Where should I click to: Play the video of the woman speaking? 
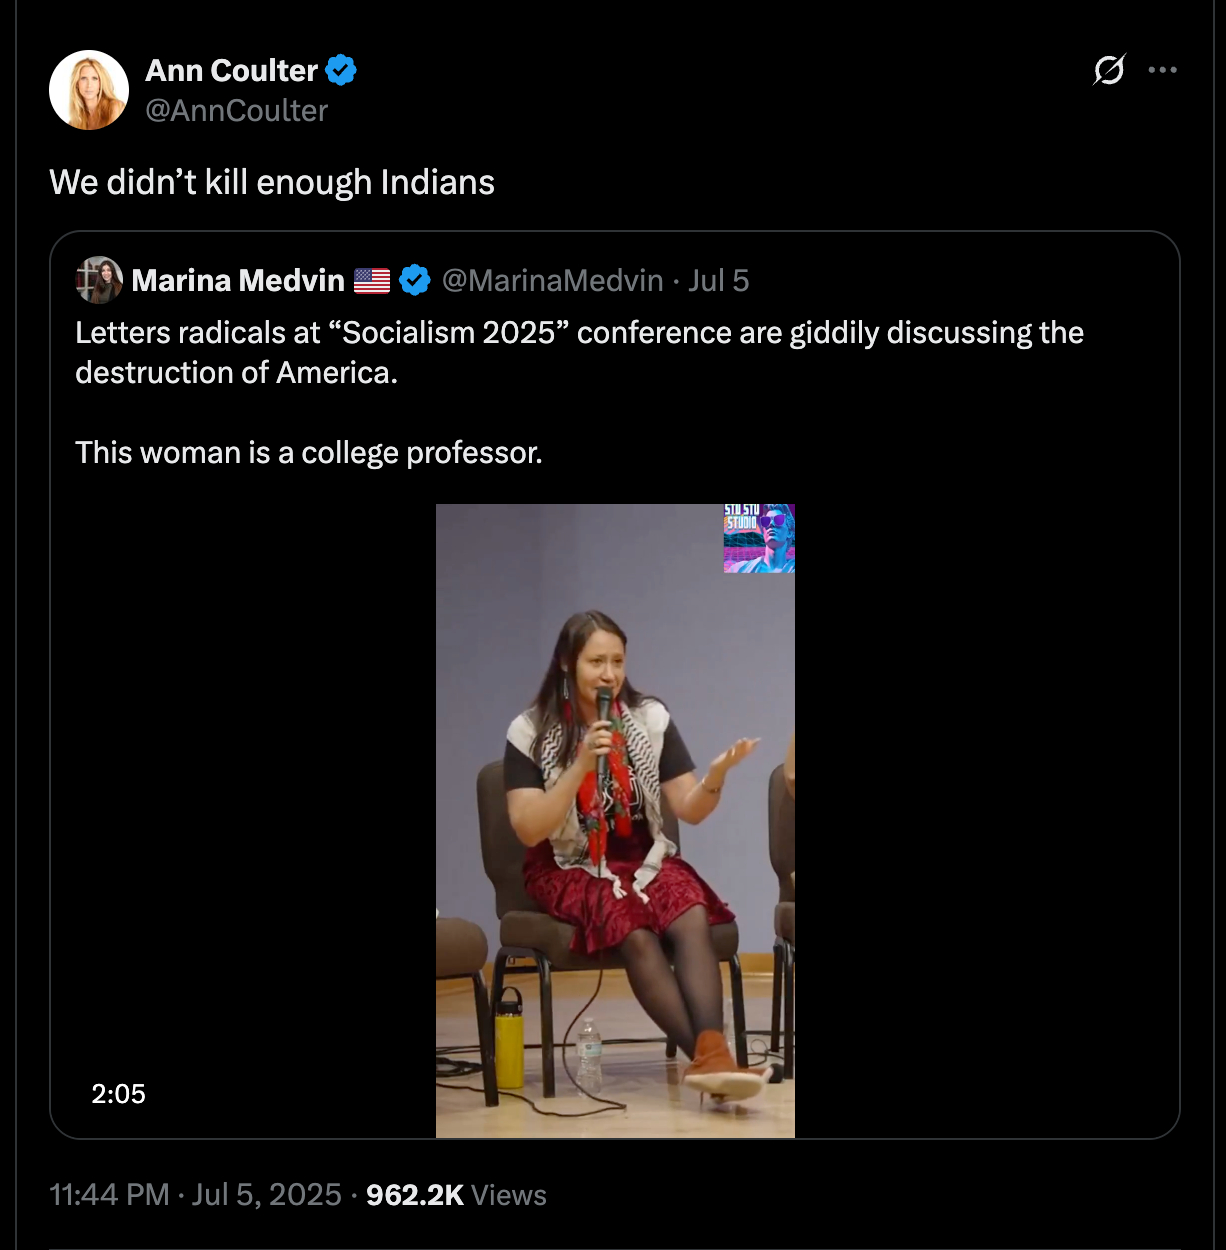[615, 820]
